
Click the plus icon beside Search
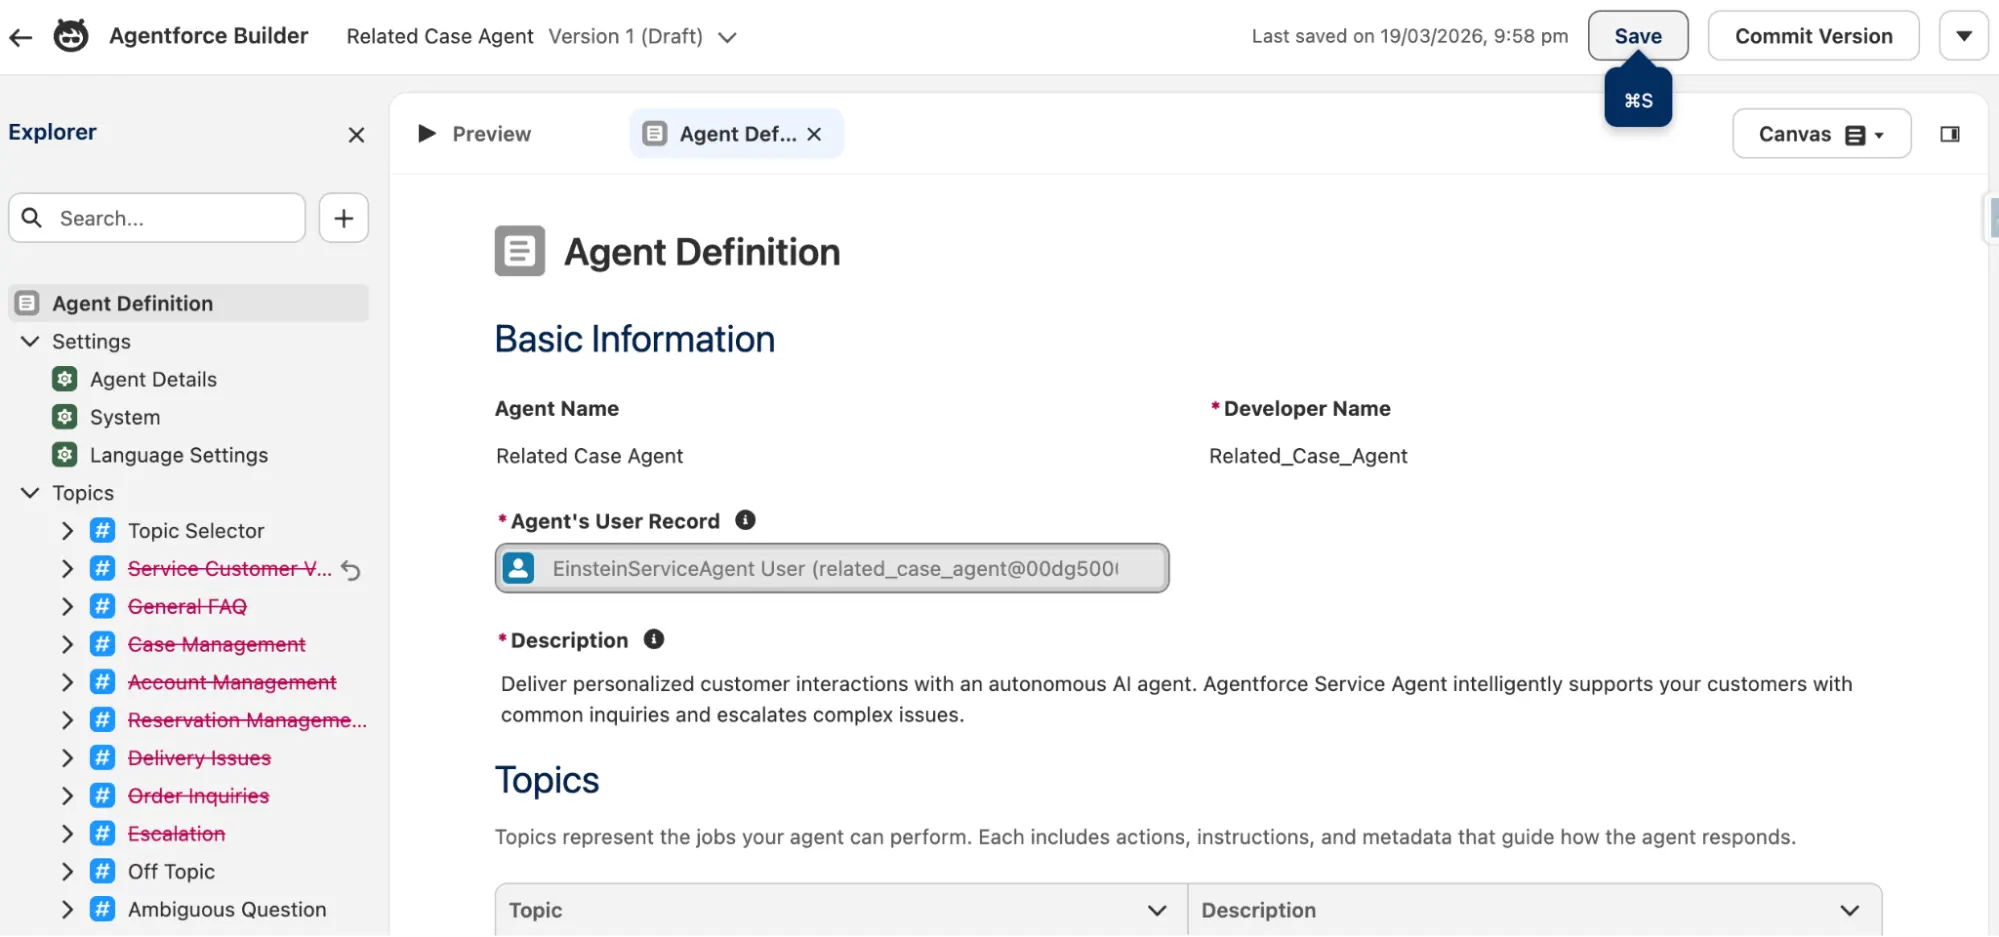pyautogui.click(x=344, y=218)
